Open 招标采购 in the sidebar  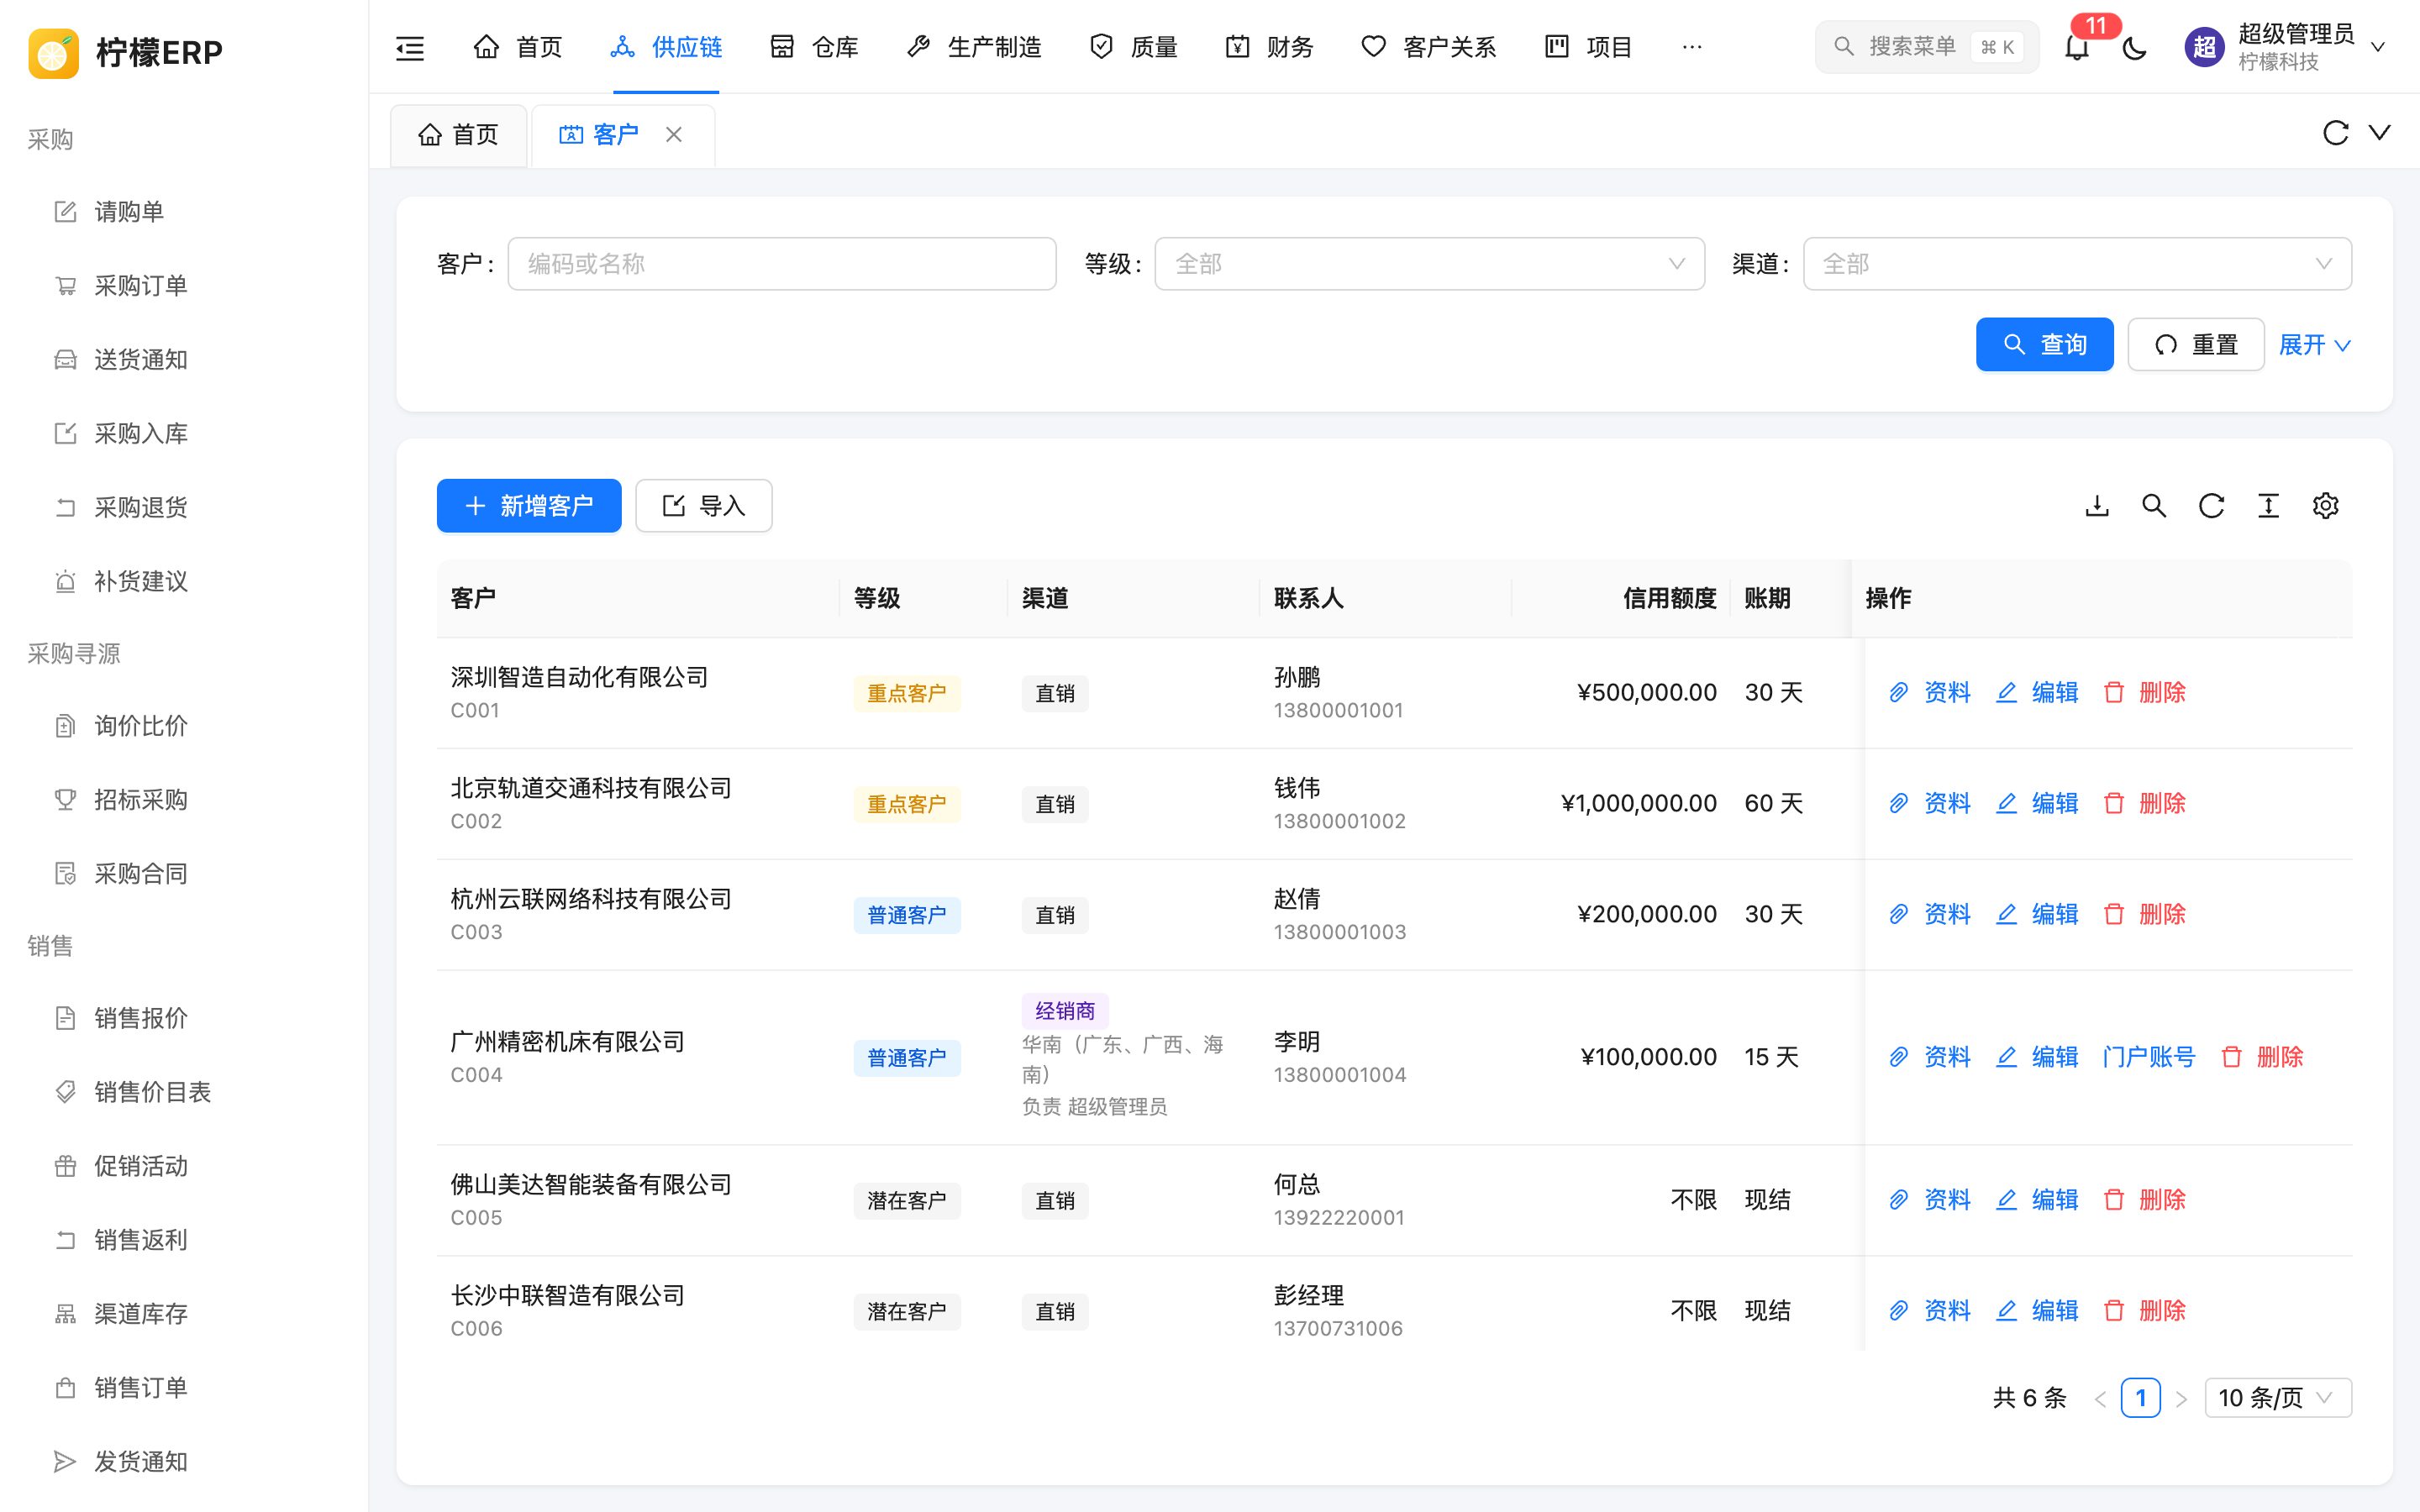pos(184,800)
